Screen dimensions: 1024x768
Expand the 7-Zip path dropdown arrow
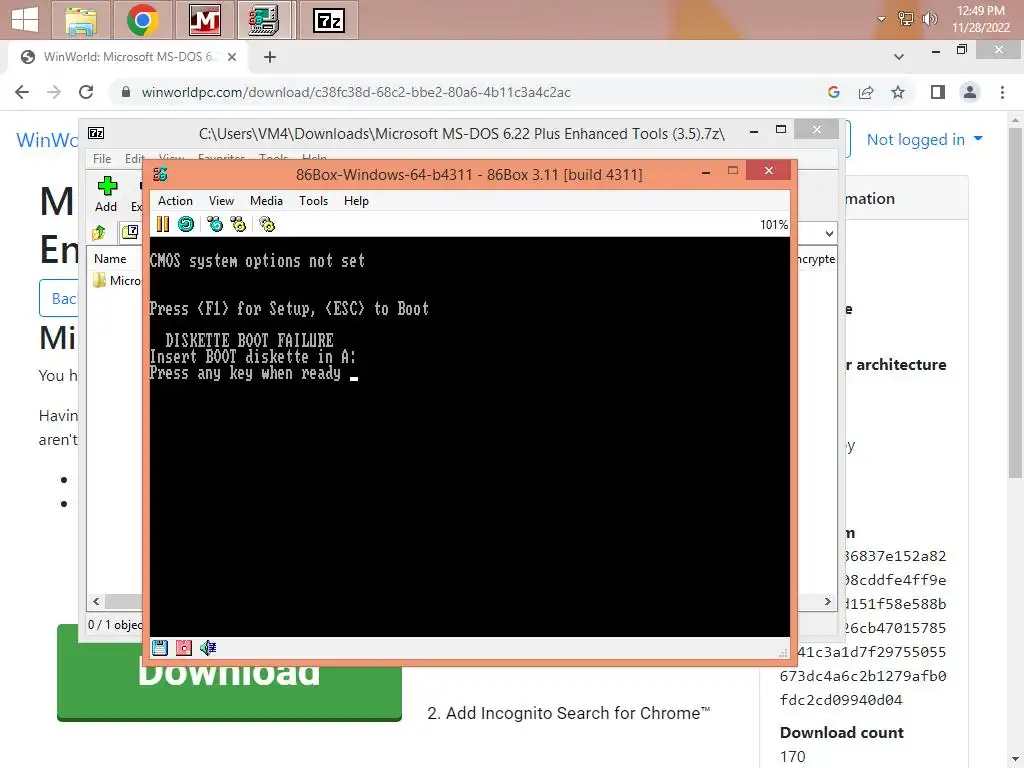pos(829,233)
